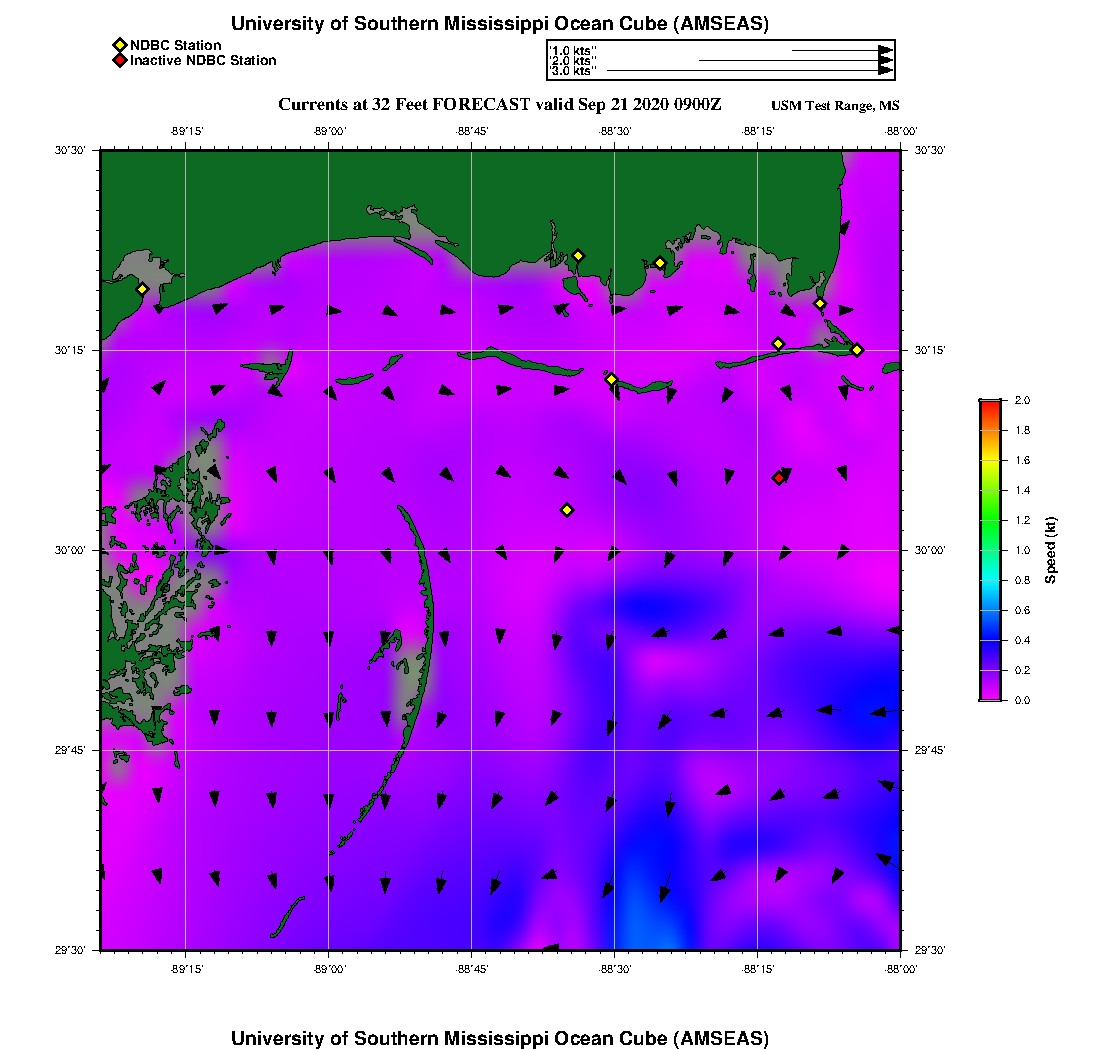Click the easternmost yellow station at 30°15'
Screen dimensions: 1100x1050
pyautogui.click(x=857, y=350)
